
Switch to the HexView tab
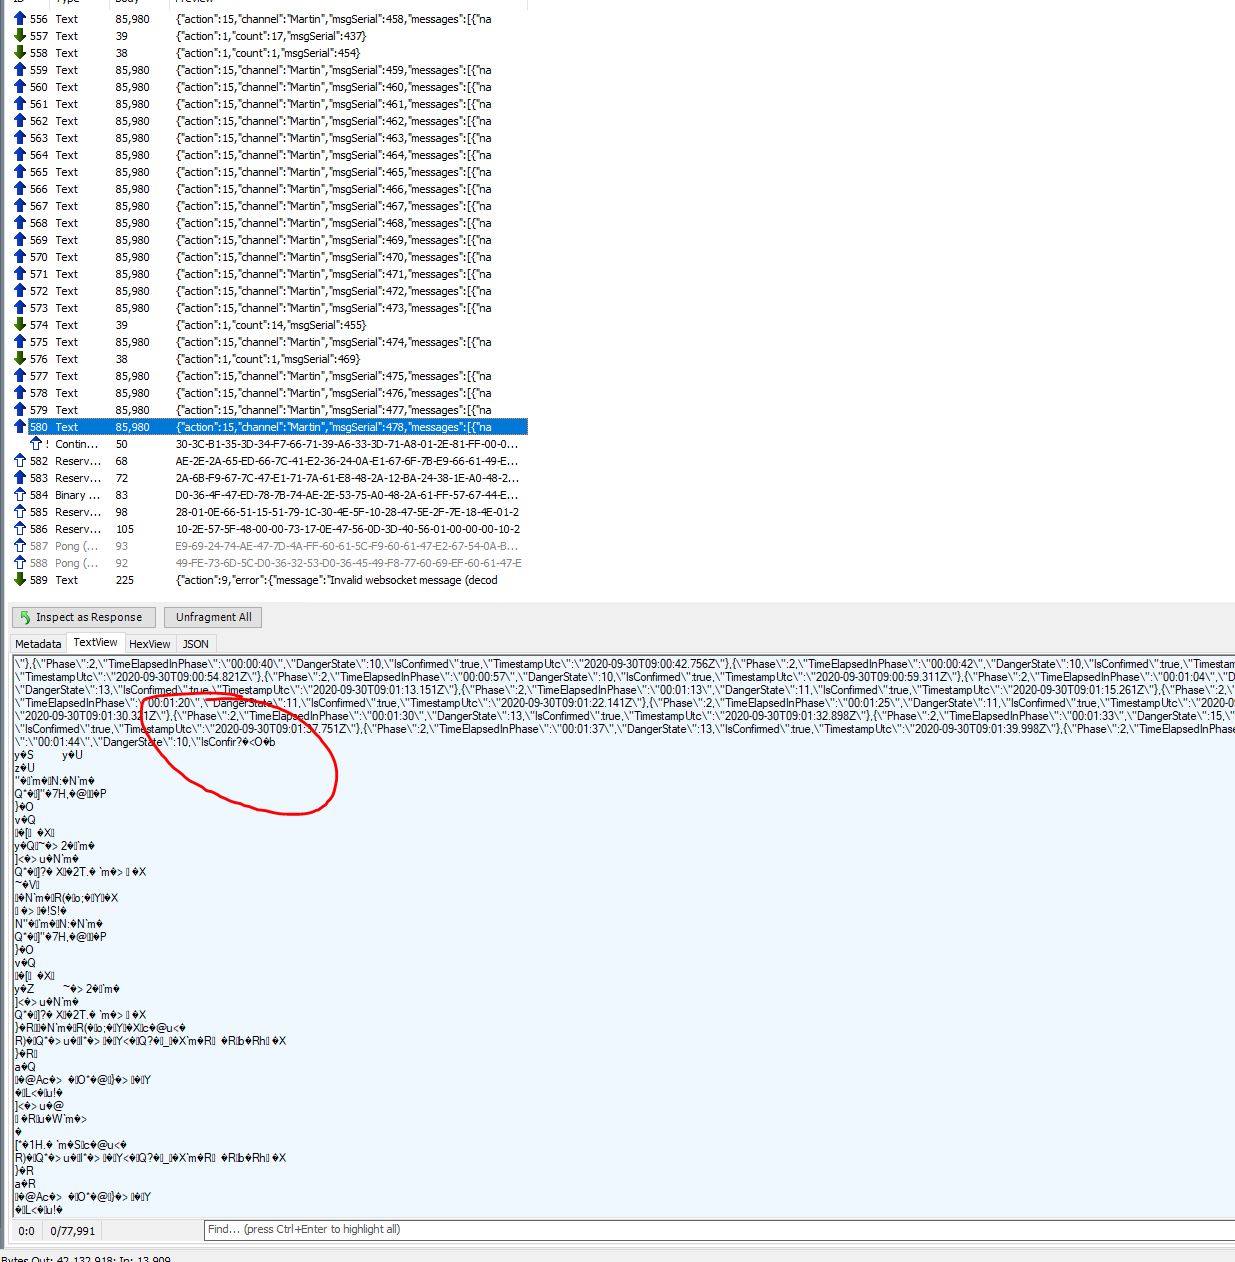(x=149, y=643)
